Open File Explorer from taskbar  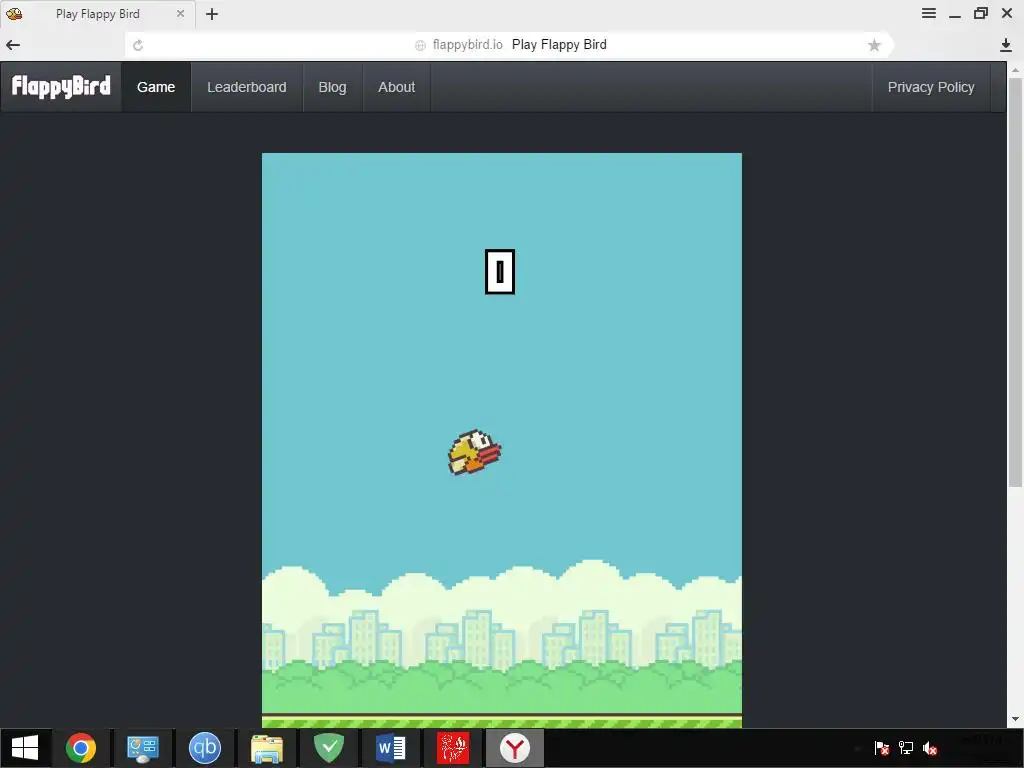coord(267,748)
